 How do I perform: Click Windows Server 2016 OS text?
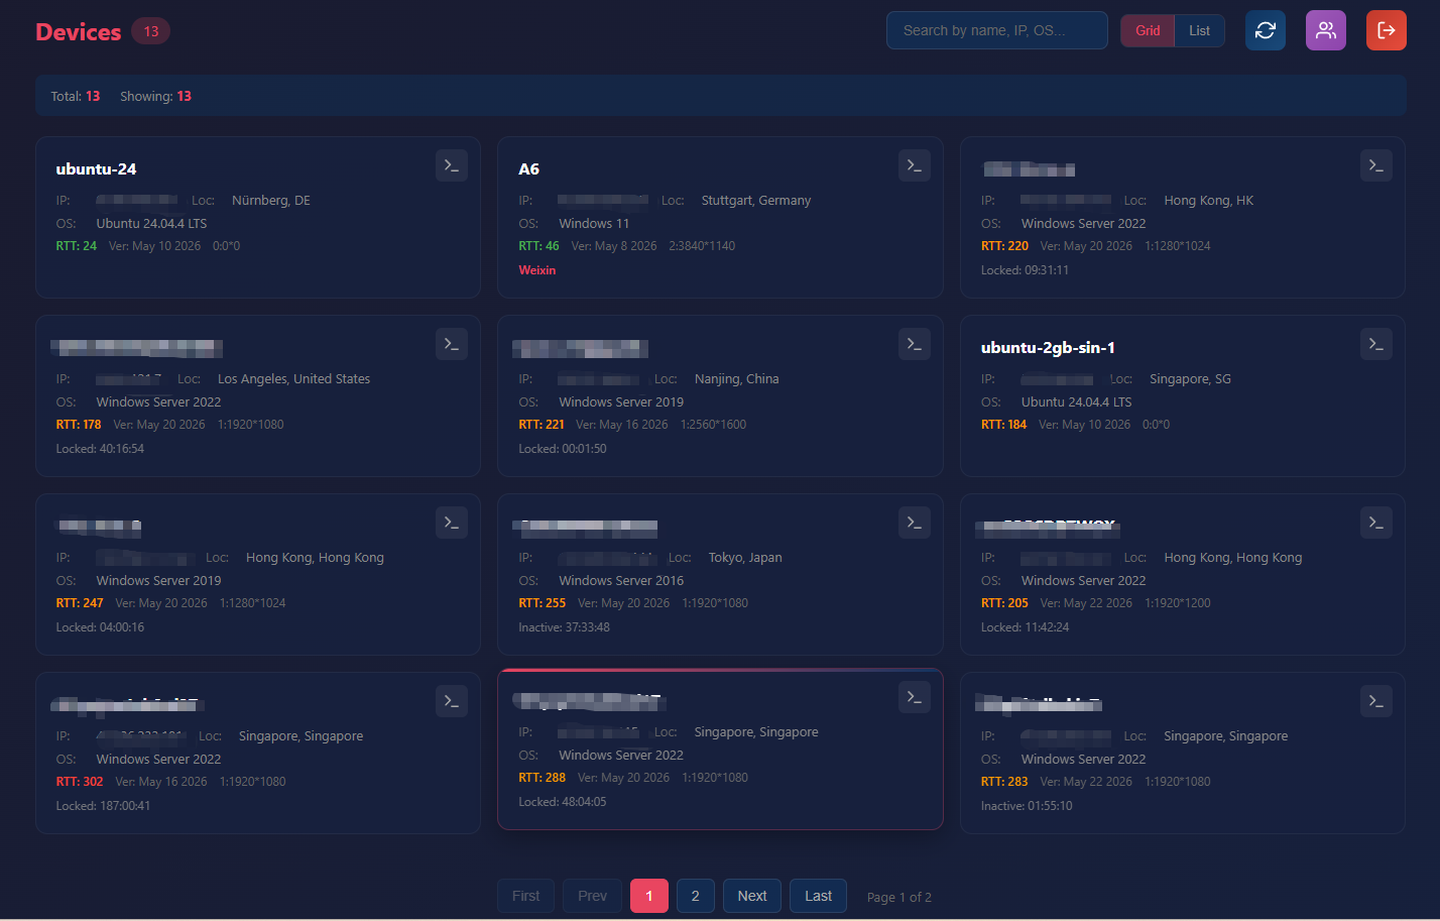(x=621, y=580)
